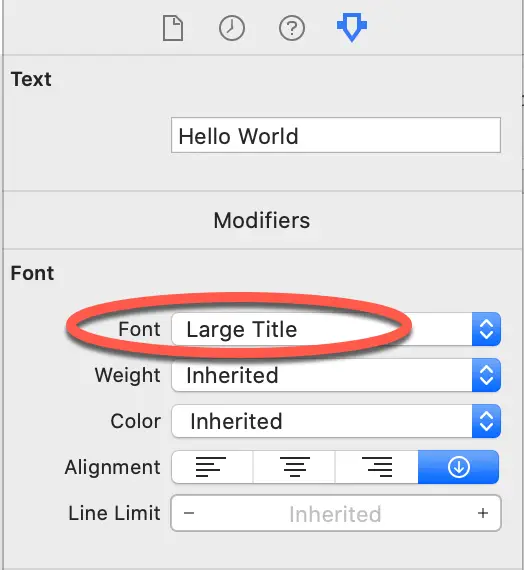Click the Font section heading
Image resolution: width=524 pixels, height=570 pixels.
(x=32, y=273)
